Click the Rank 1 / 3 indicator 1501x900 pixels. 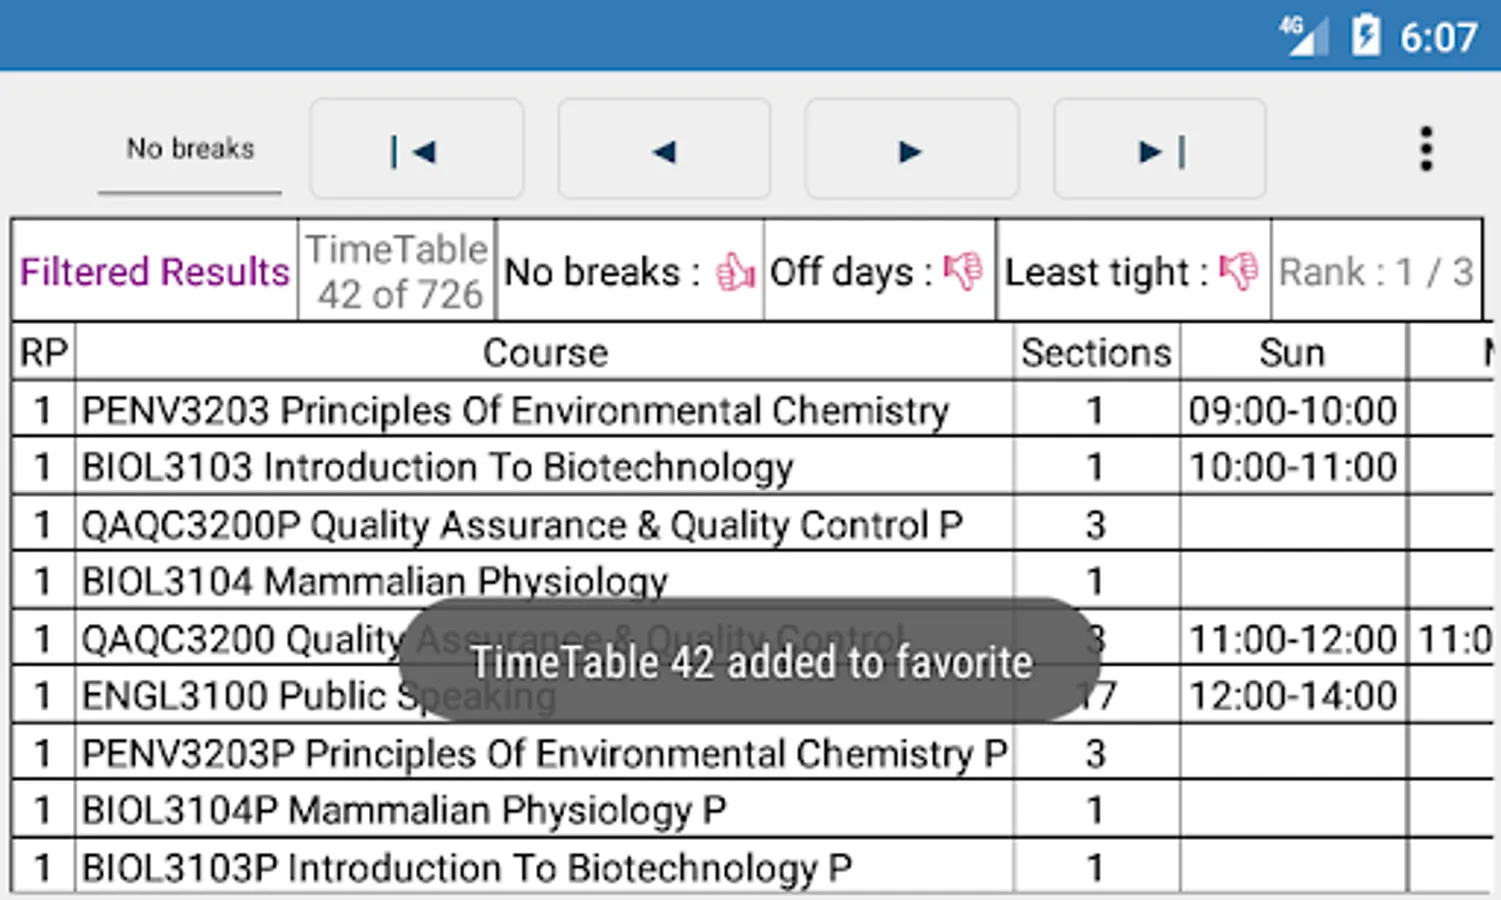click(1376, 272)
